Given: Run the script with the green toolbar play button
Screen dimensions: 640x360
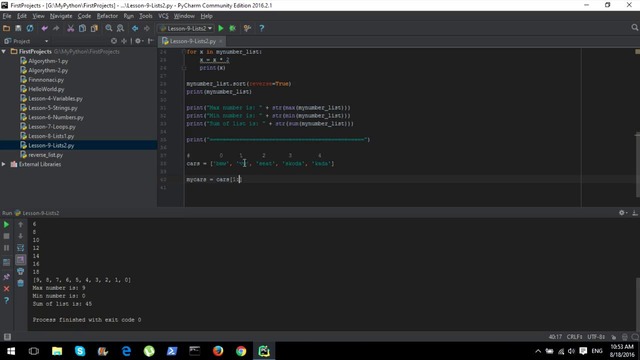Looking at the screenshot, I should (x=221, y=28).
